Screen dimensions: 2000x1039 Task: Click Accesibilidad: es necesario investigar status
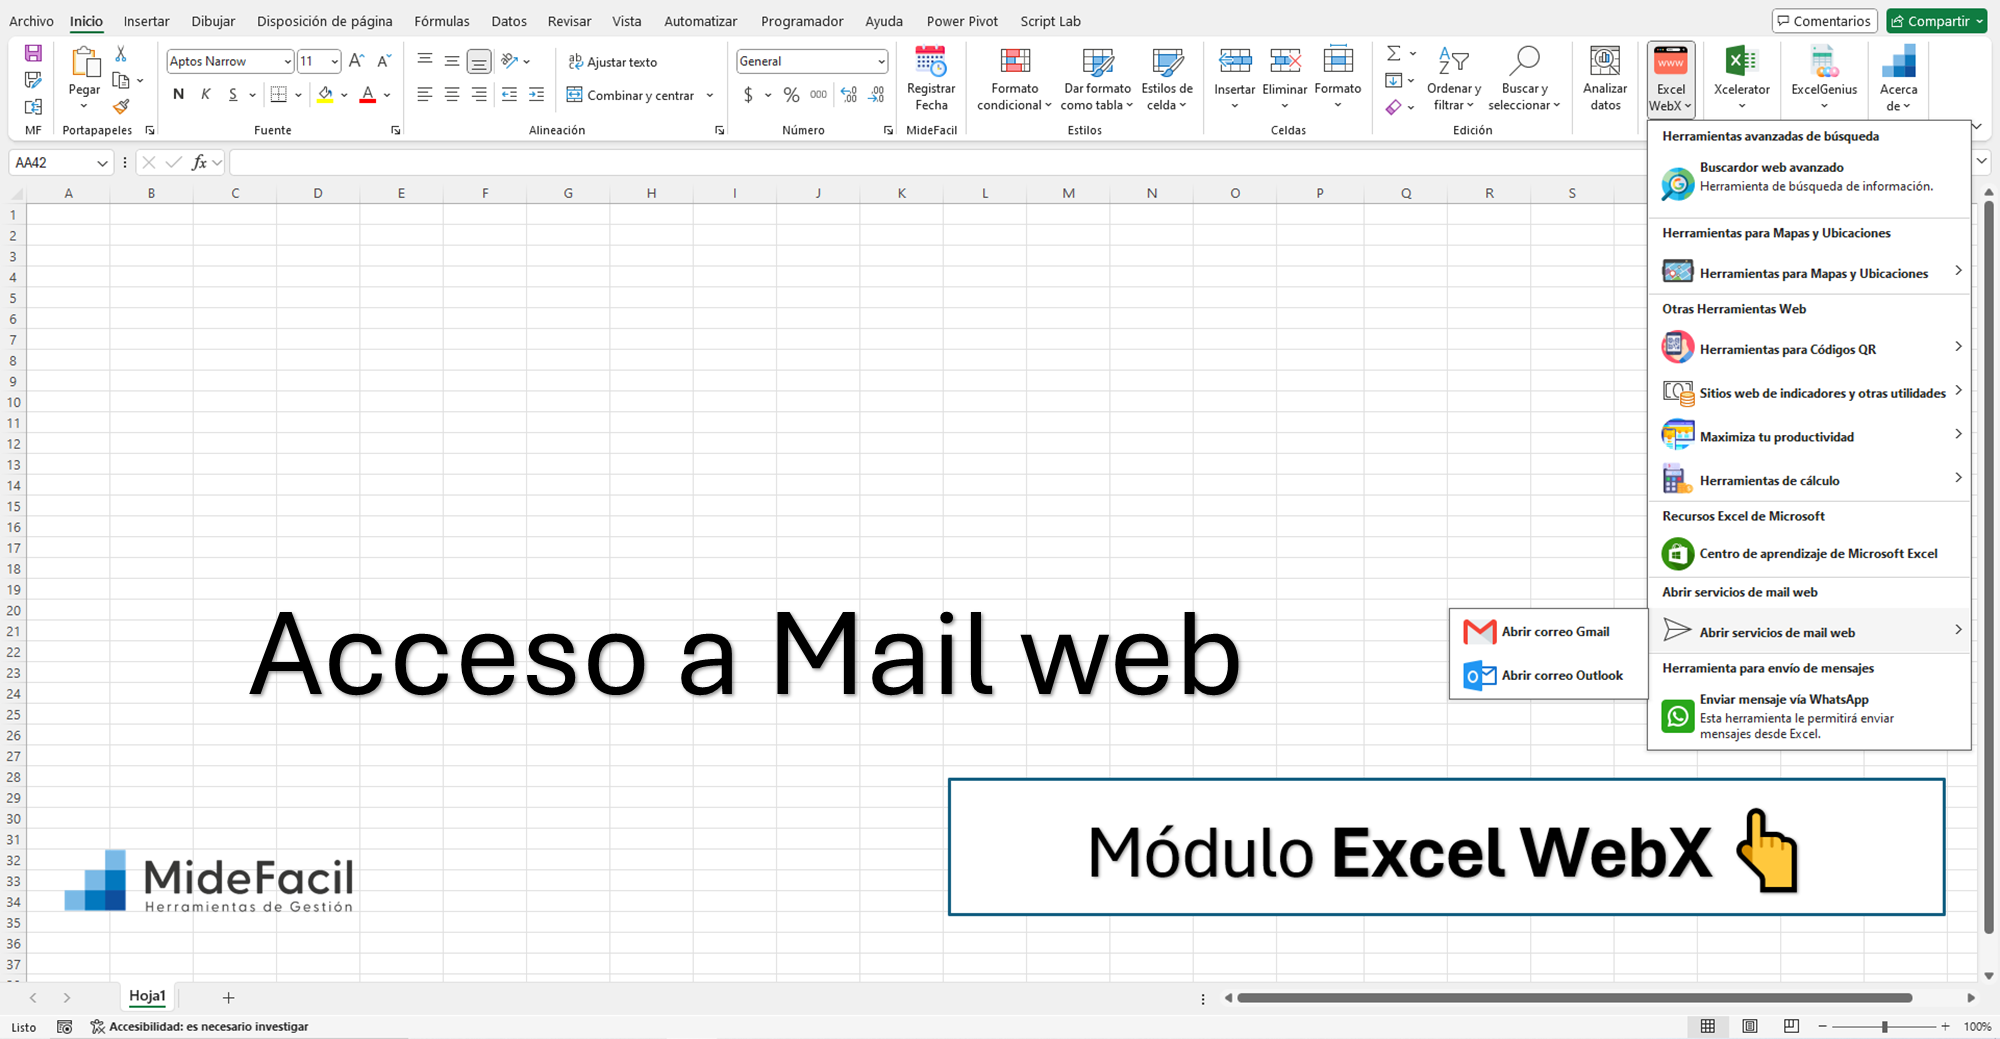pos(199,1027)
